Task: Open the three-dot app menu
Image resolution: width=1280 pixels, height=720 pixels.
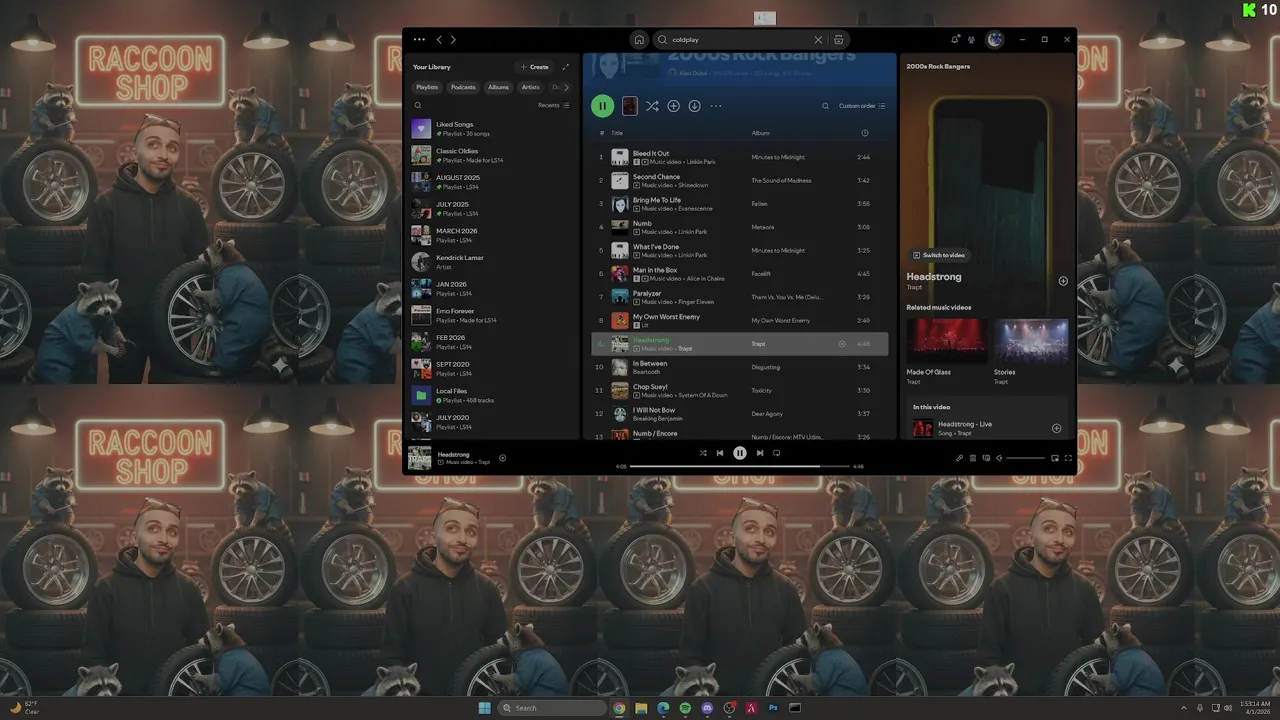Action: pos(419,40)
